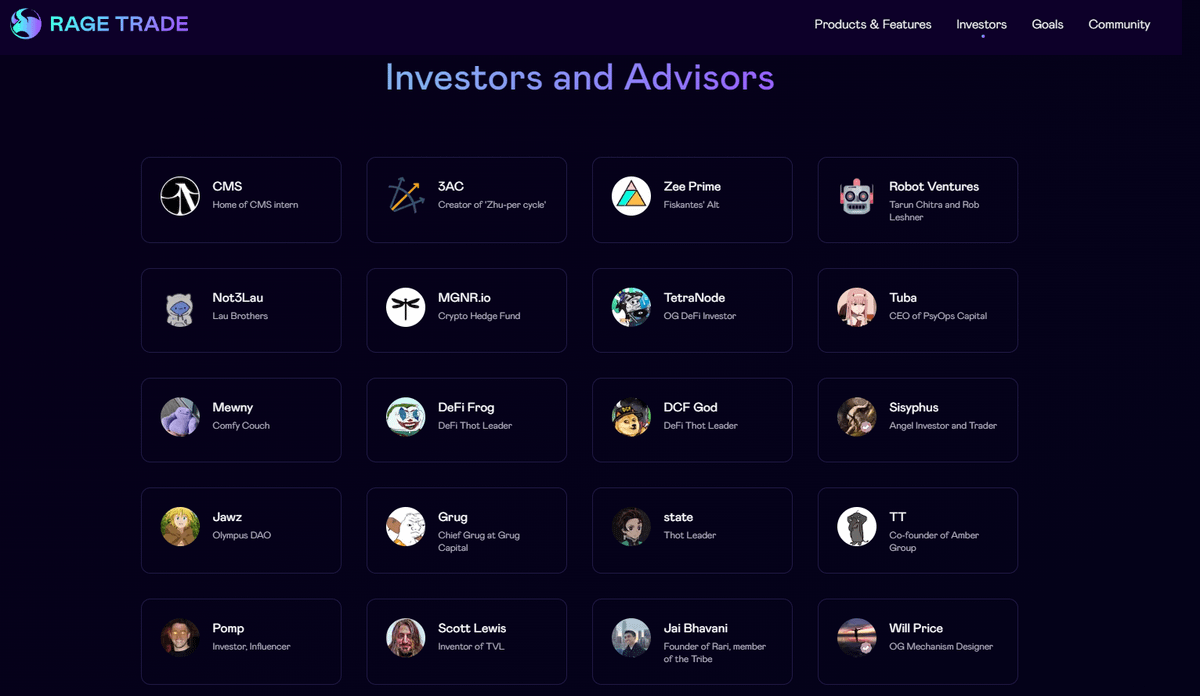Viewport: 1200px width, 696px height.
Task: Navigate to the Community section
Action: pos(1119,24)
